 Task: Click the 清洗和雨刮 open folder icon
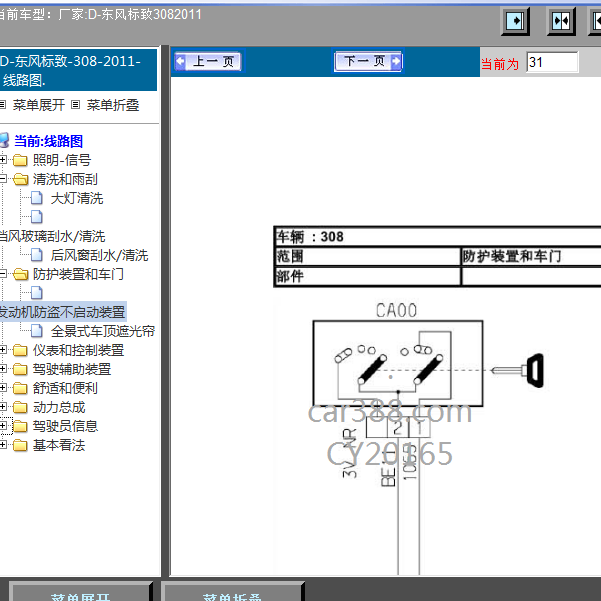[20, 179]
